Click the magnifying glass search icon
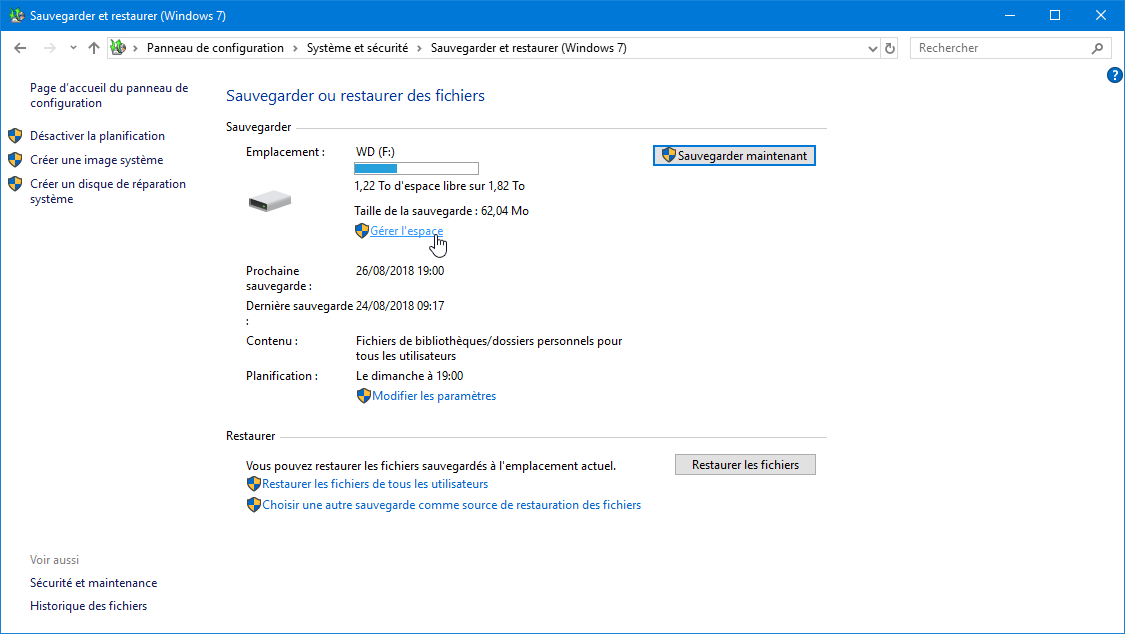This screenshot has height=634, width=1125. pyautogui.click(x=1098, y=48)
